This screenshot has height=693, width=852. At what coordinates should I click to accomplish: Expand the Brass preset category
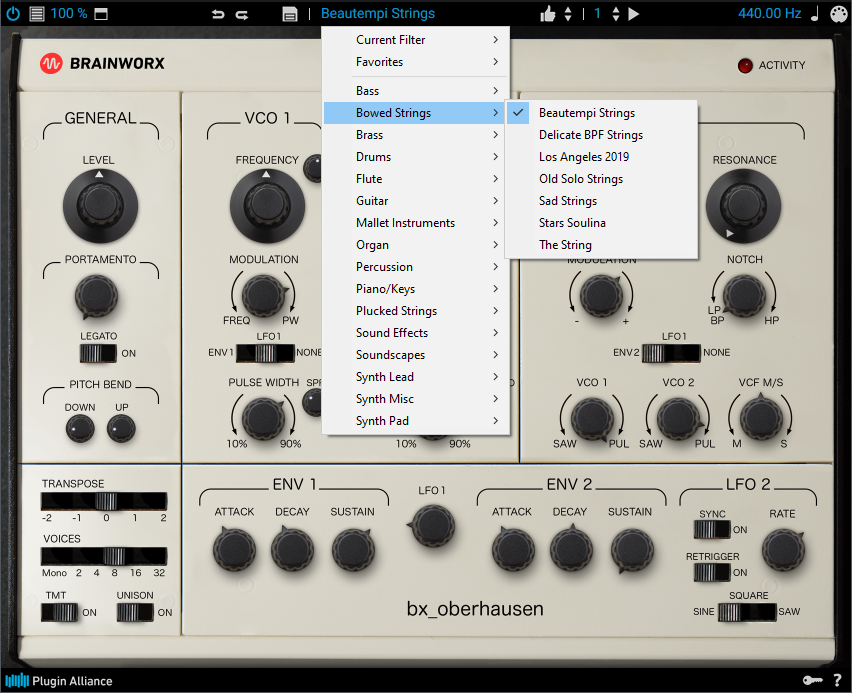[x=416, y=135]
